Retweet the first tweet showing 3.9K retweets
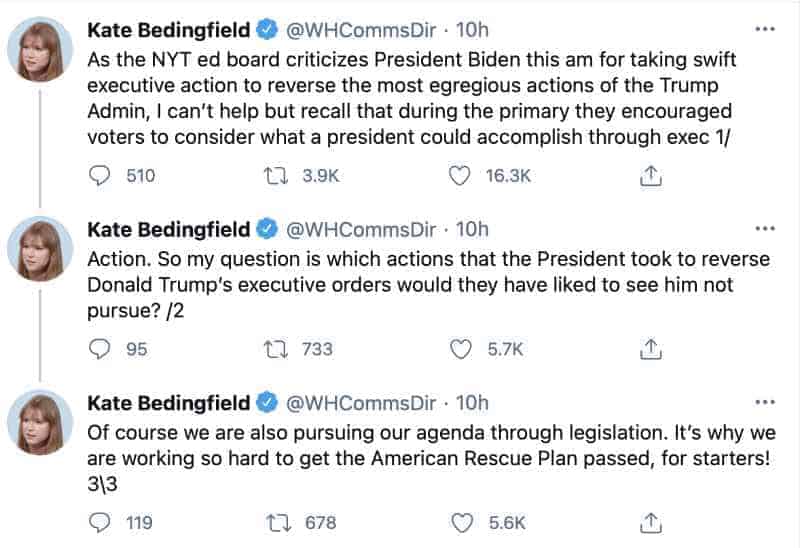The image size is (800, 548). coord(276,176)
